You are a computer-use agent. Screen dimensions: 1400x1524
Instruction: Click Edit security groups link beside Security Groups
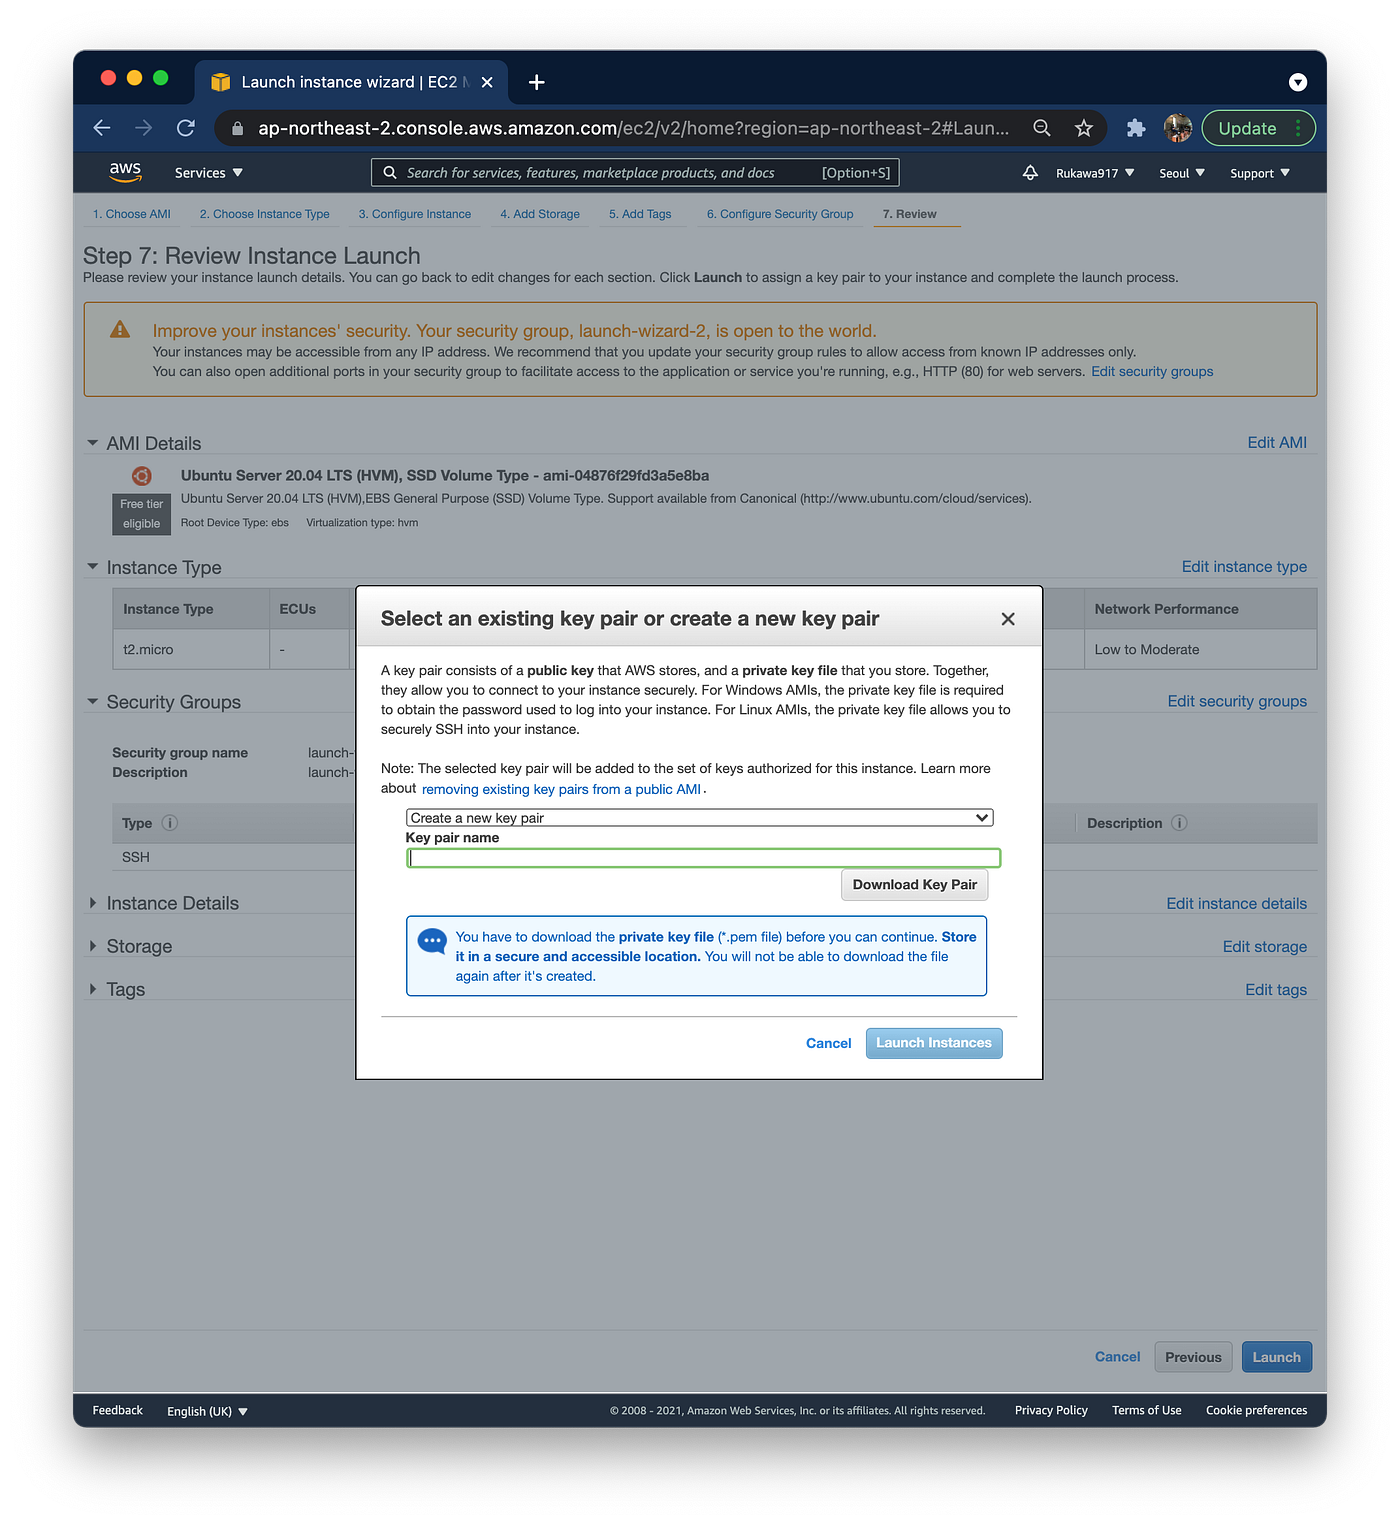pyautogui.click(x=1237, y=701)
